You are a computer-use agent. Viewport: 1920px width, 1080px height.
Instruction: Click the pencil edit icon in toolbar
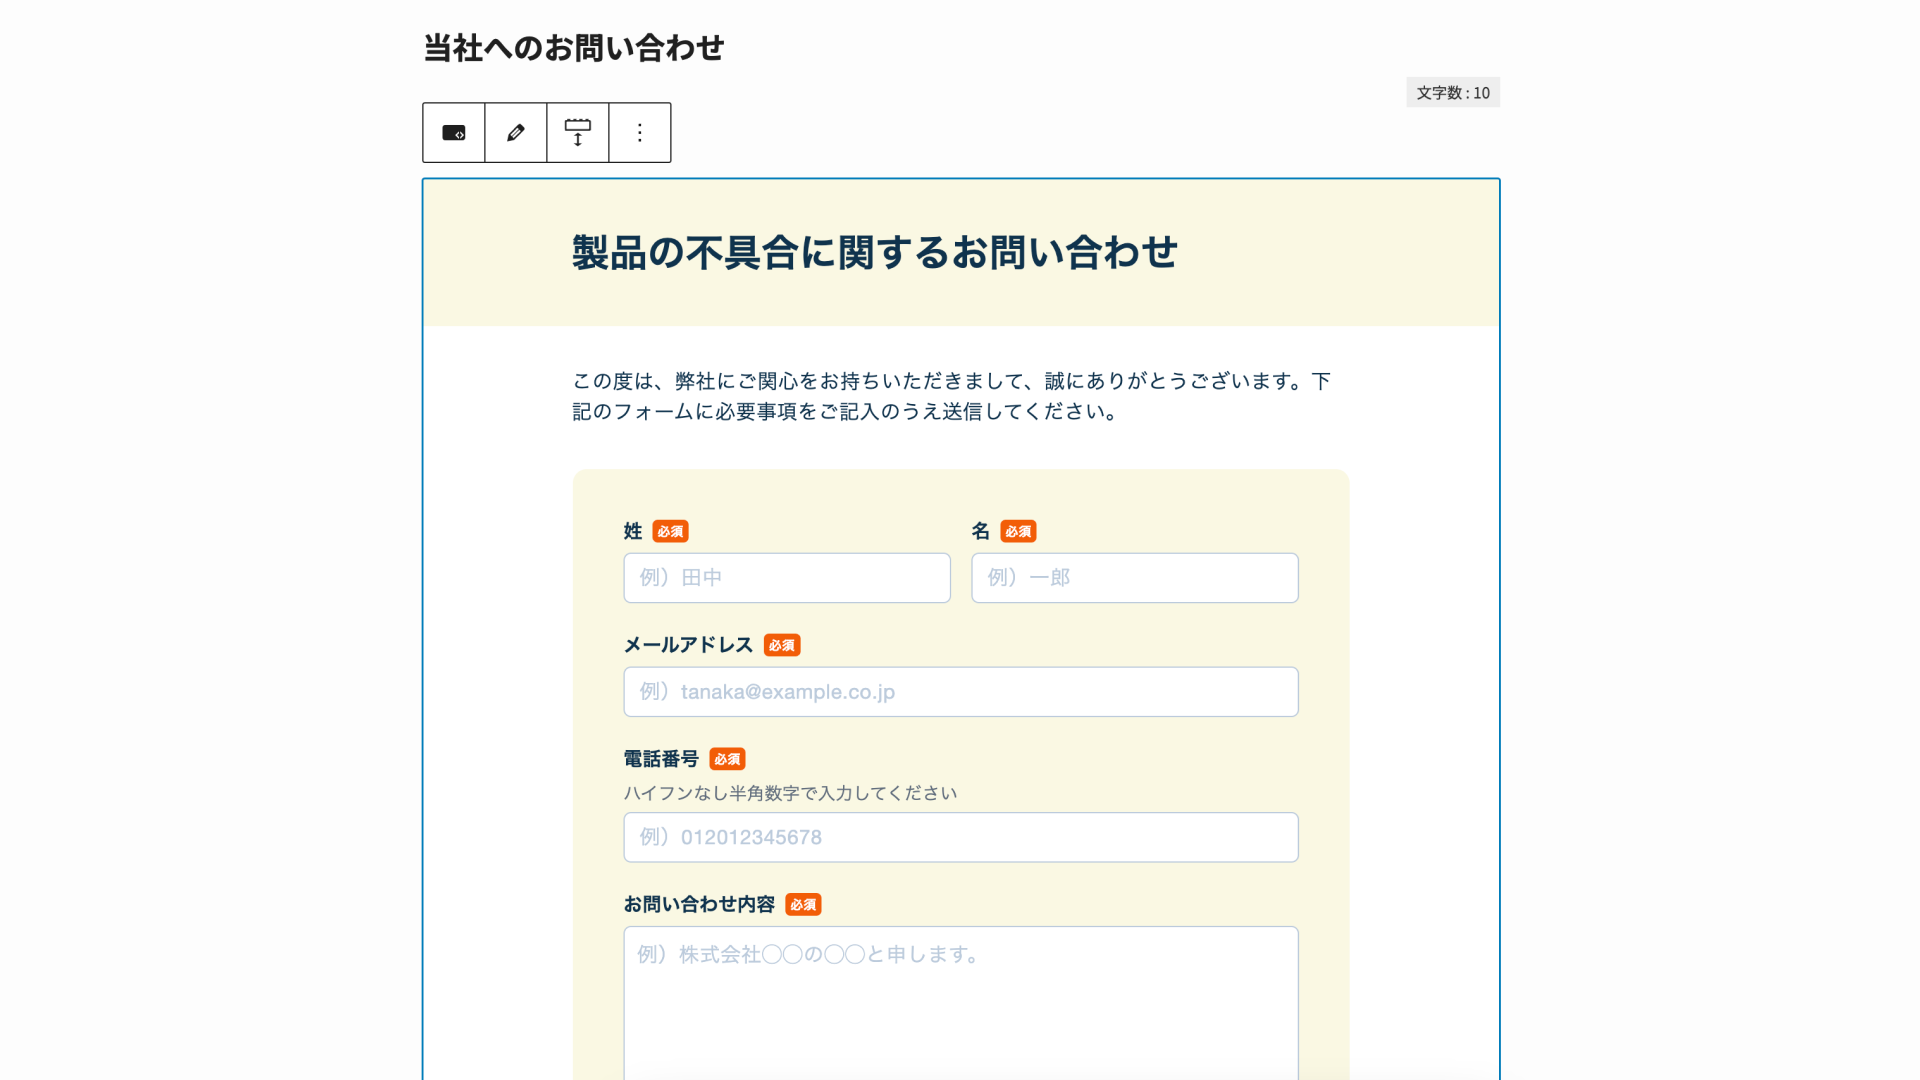[x=516, y=133]
